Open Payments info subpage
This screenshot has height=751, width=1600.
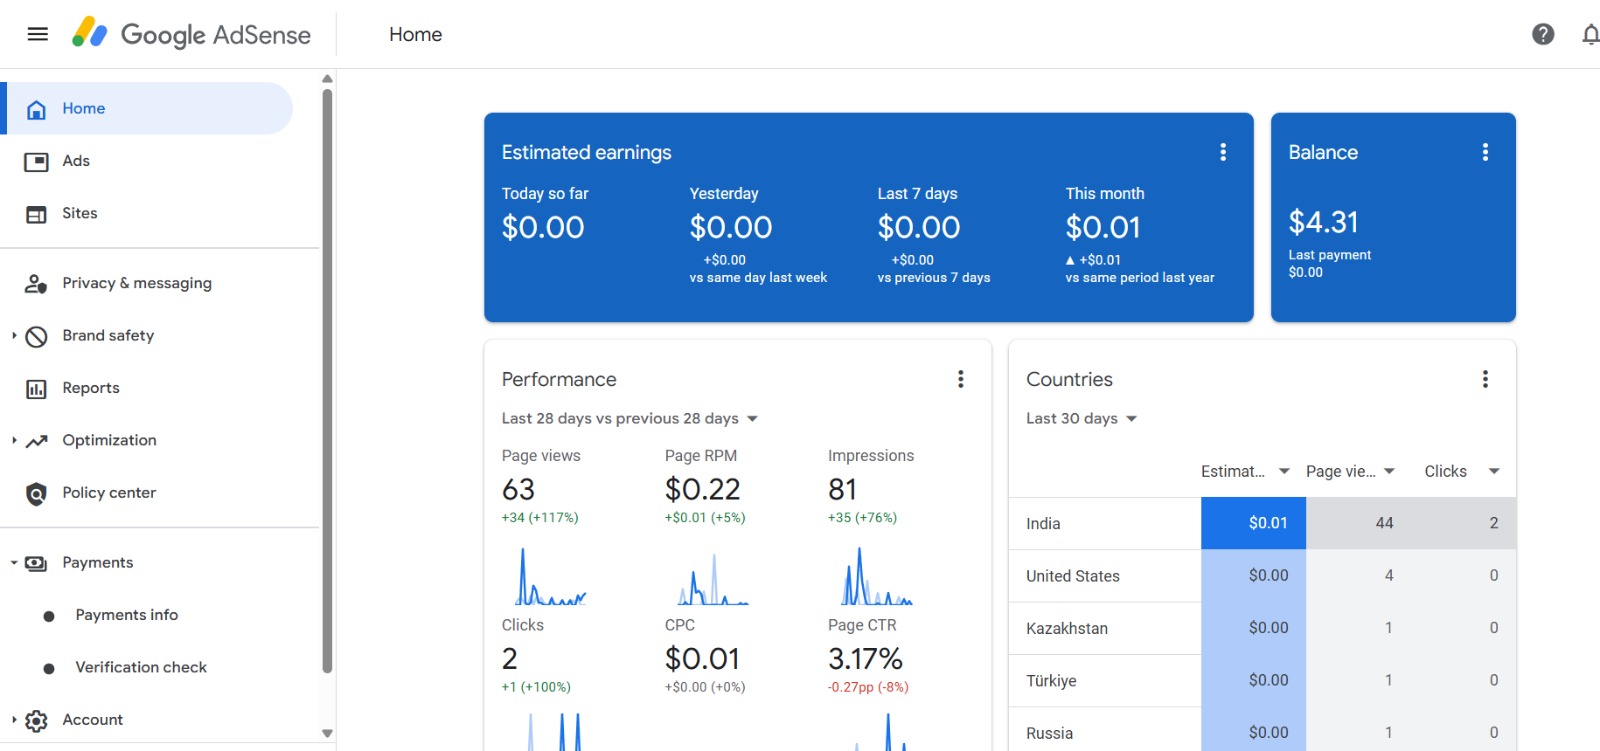click(x=127, y=615)
